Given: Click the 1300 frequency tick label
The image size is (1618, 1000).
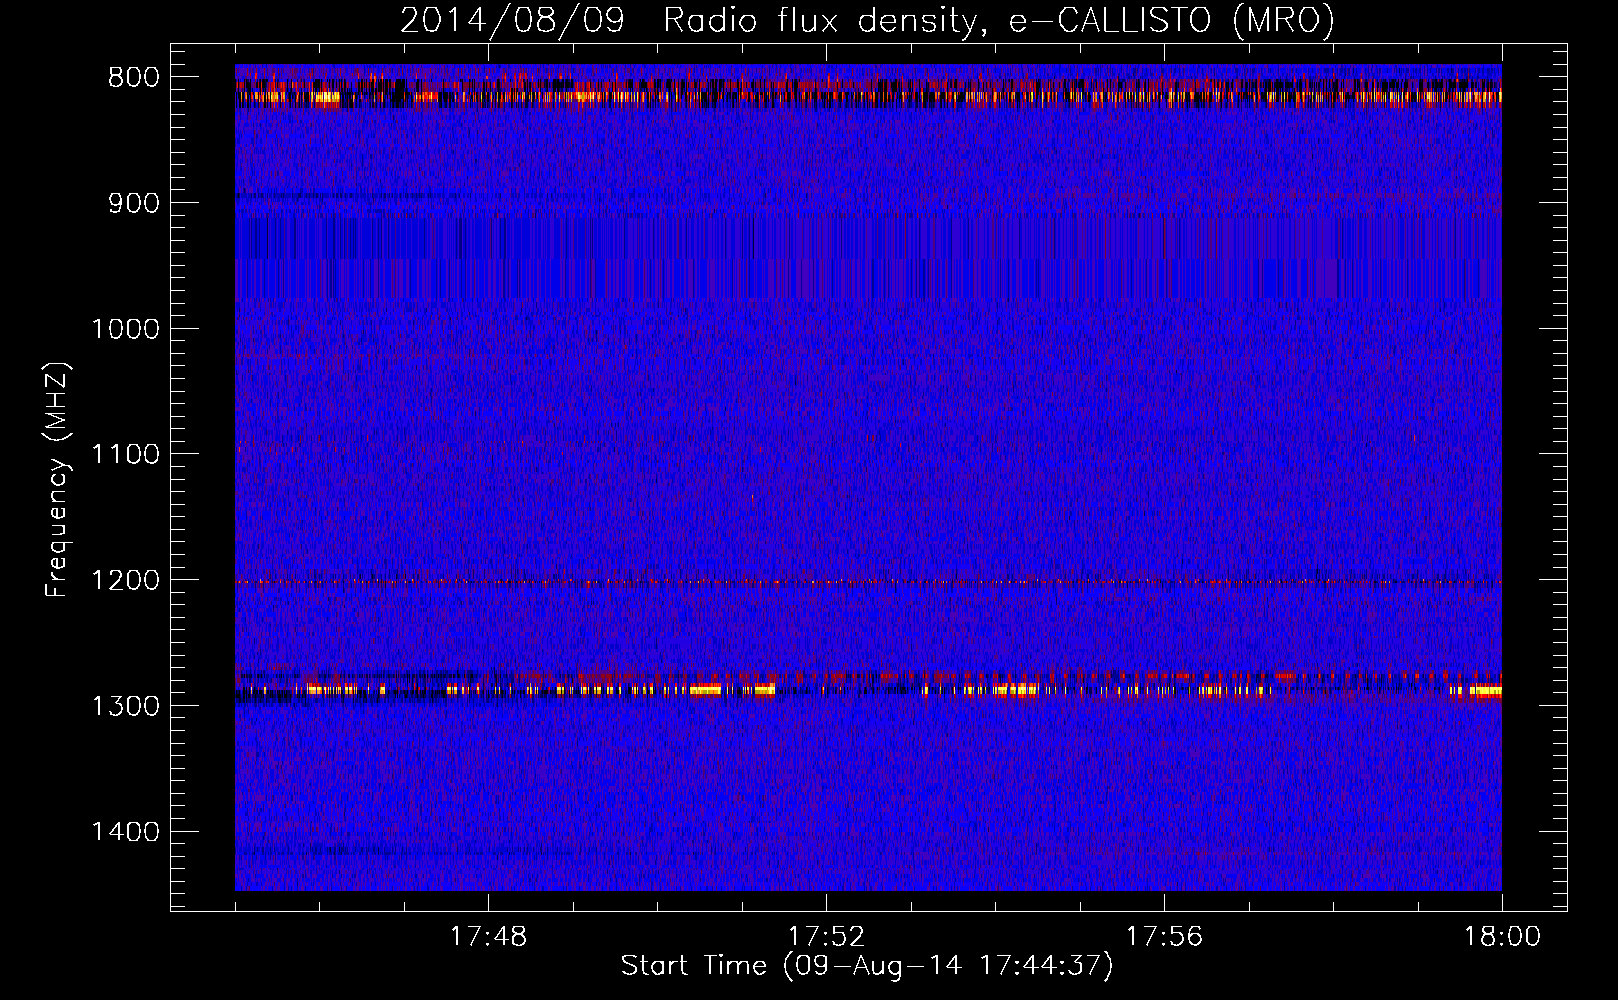Looking at the screenshot, I should [x=125, y=706].
